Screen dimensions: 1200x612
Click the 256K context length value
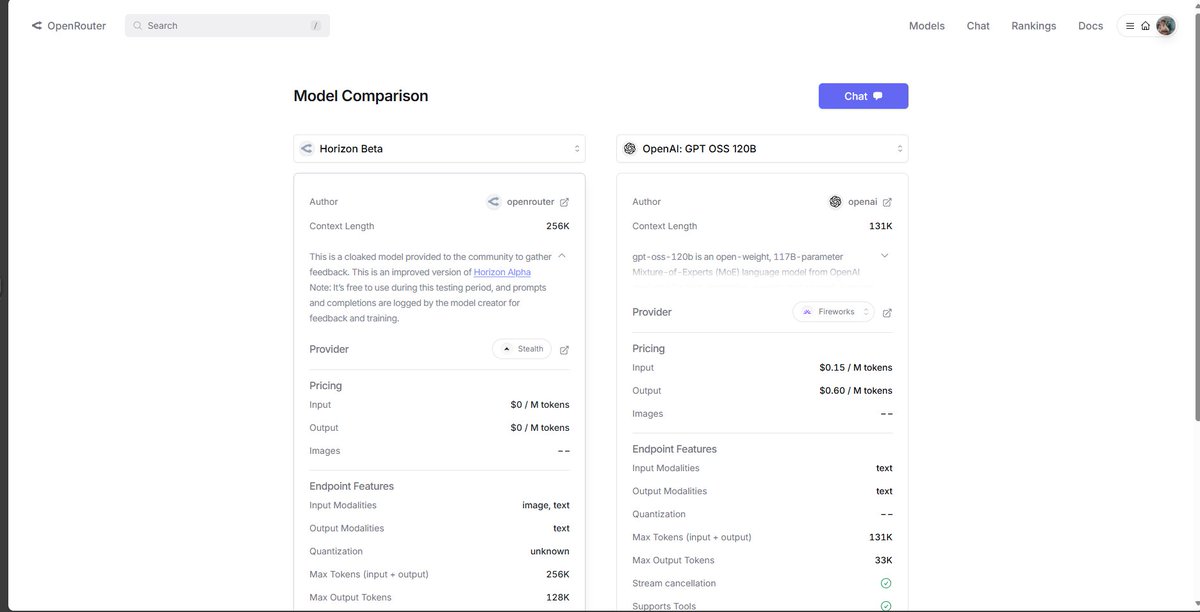(x=558, y=226)
